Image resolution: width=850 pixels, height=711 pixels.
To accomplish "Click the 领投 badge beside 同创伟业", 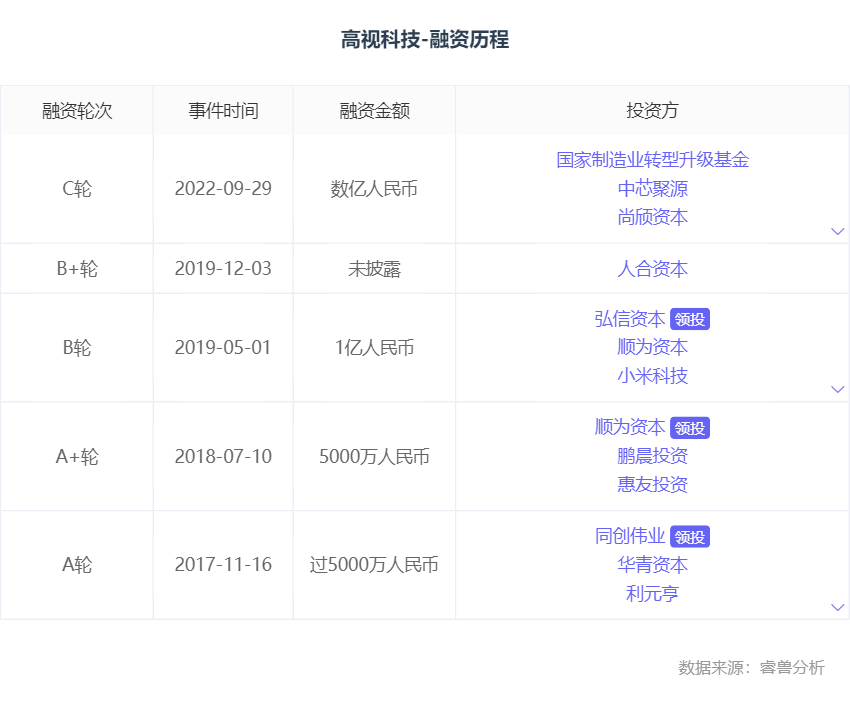I will click(690, 537).
